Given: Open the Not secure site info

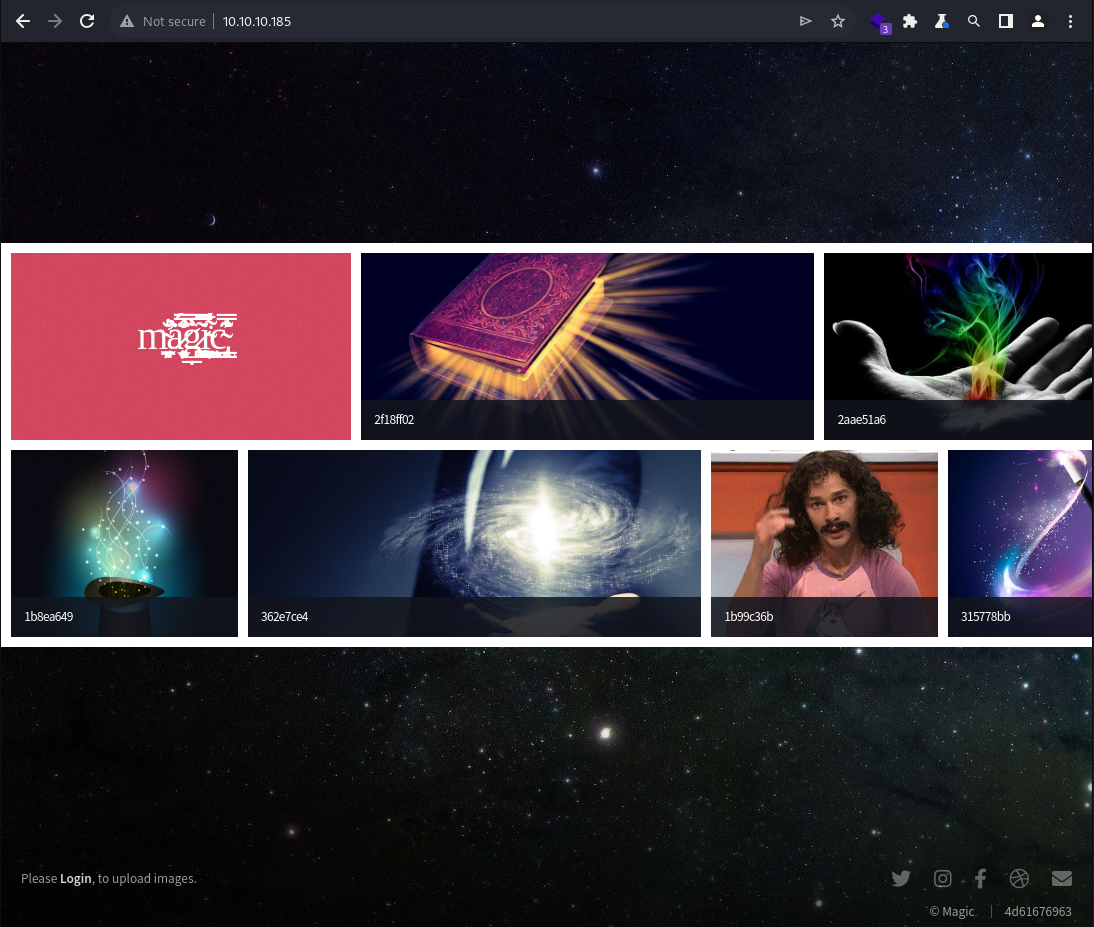Looking at the screenshot, I should pos(163,21).
